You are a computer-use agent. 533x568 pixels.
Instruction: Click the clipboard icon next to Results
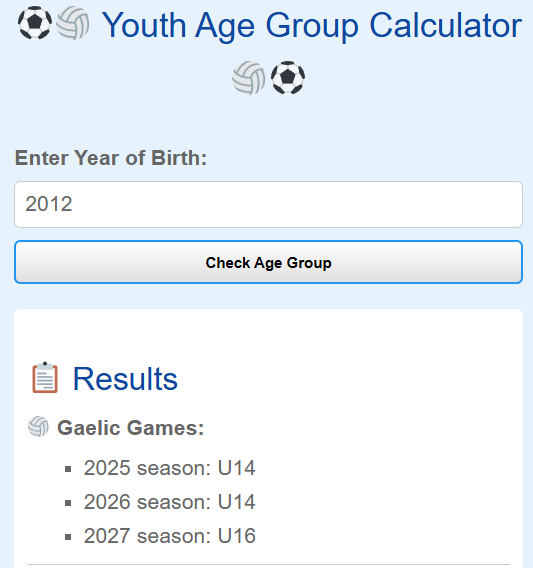[45, 377]
